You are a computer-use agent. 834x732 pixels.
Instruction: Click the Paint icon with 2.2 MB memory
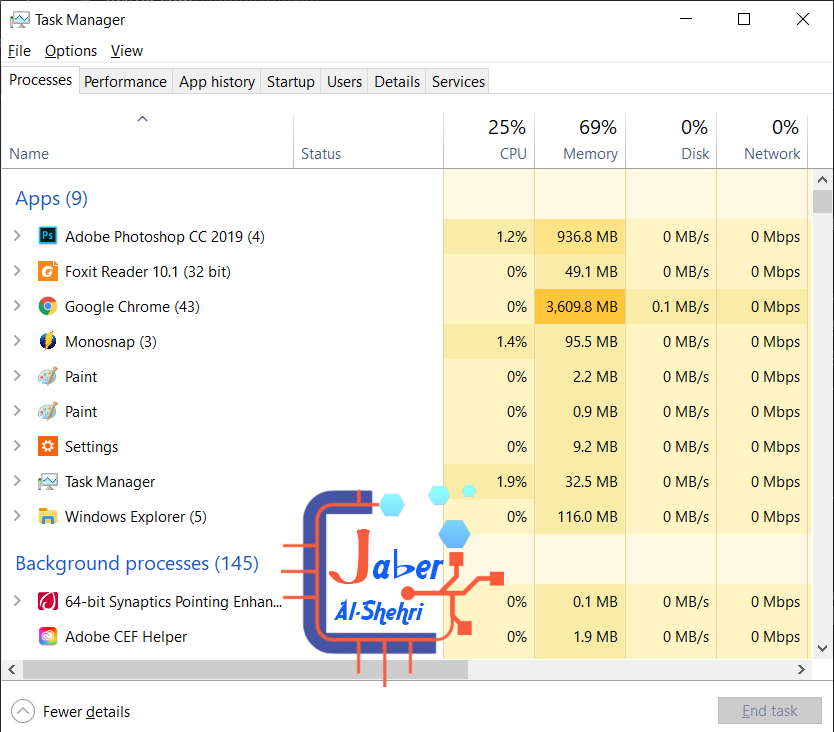click(x=48, y=376)
